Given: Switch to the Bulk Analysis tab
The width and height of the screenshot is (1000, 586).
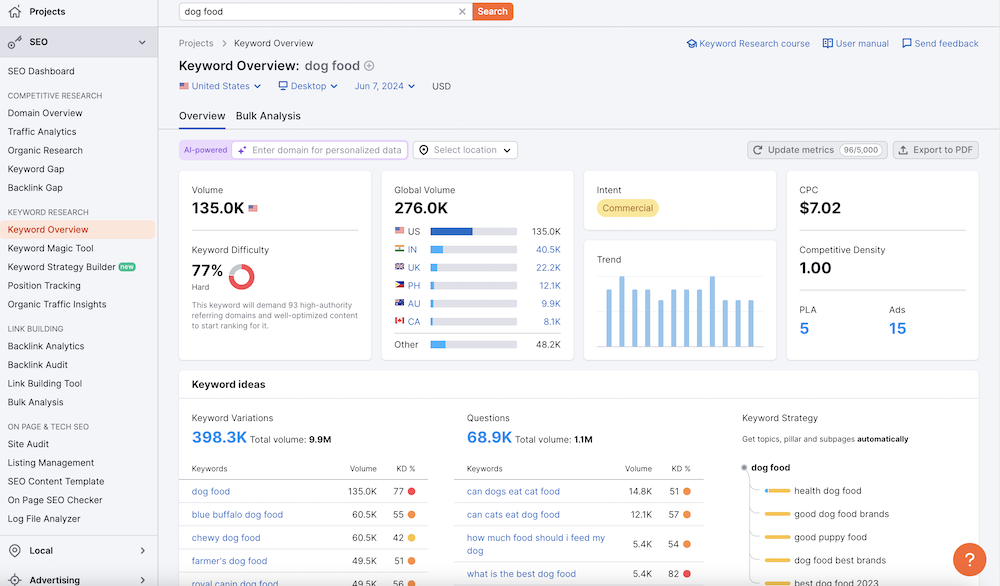Looking at the screenshot, I should [268, 116].
